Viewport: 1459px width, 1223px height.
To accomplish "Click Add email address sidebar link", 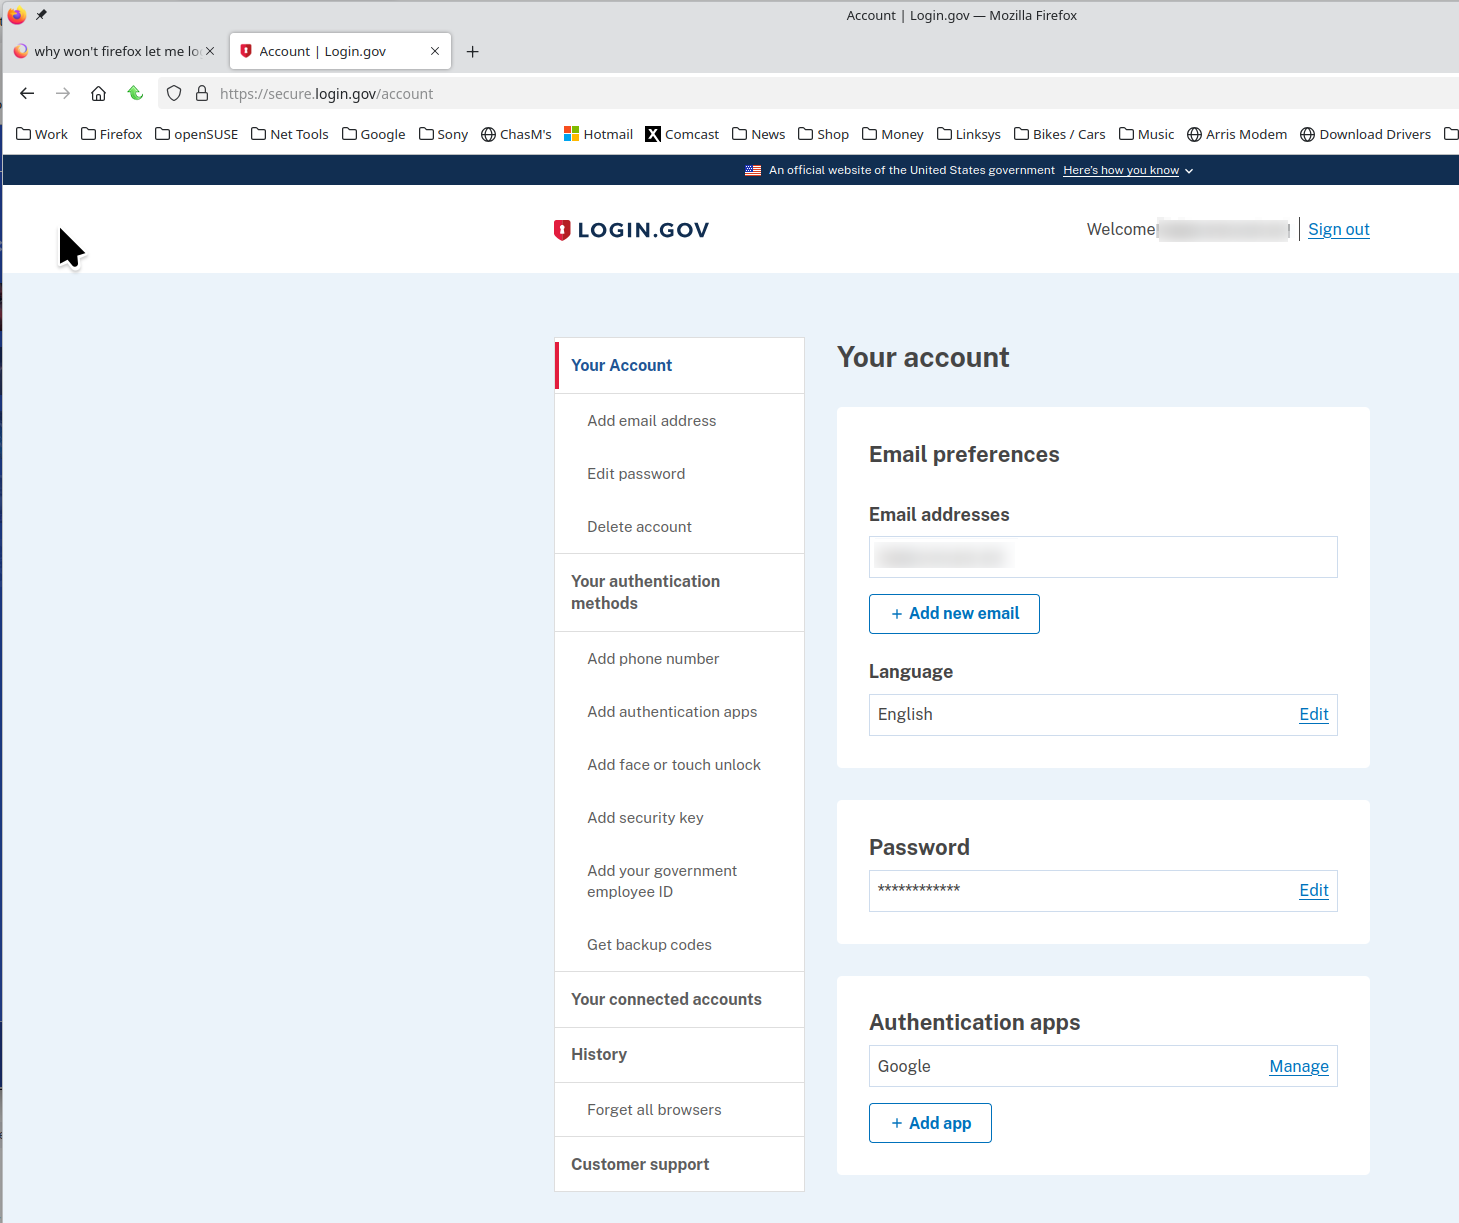I will click(652, 421).
